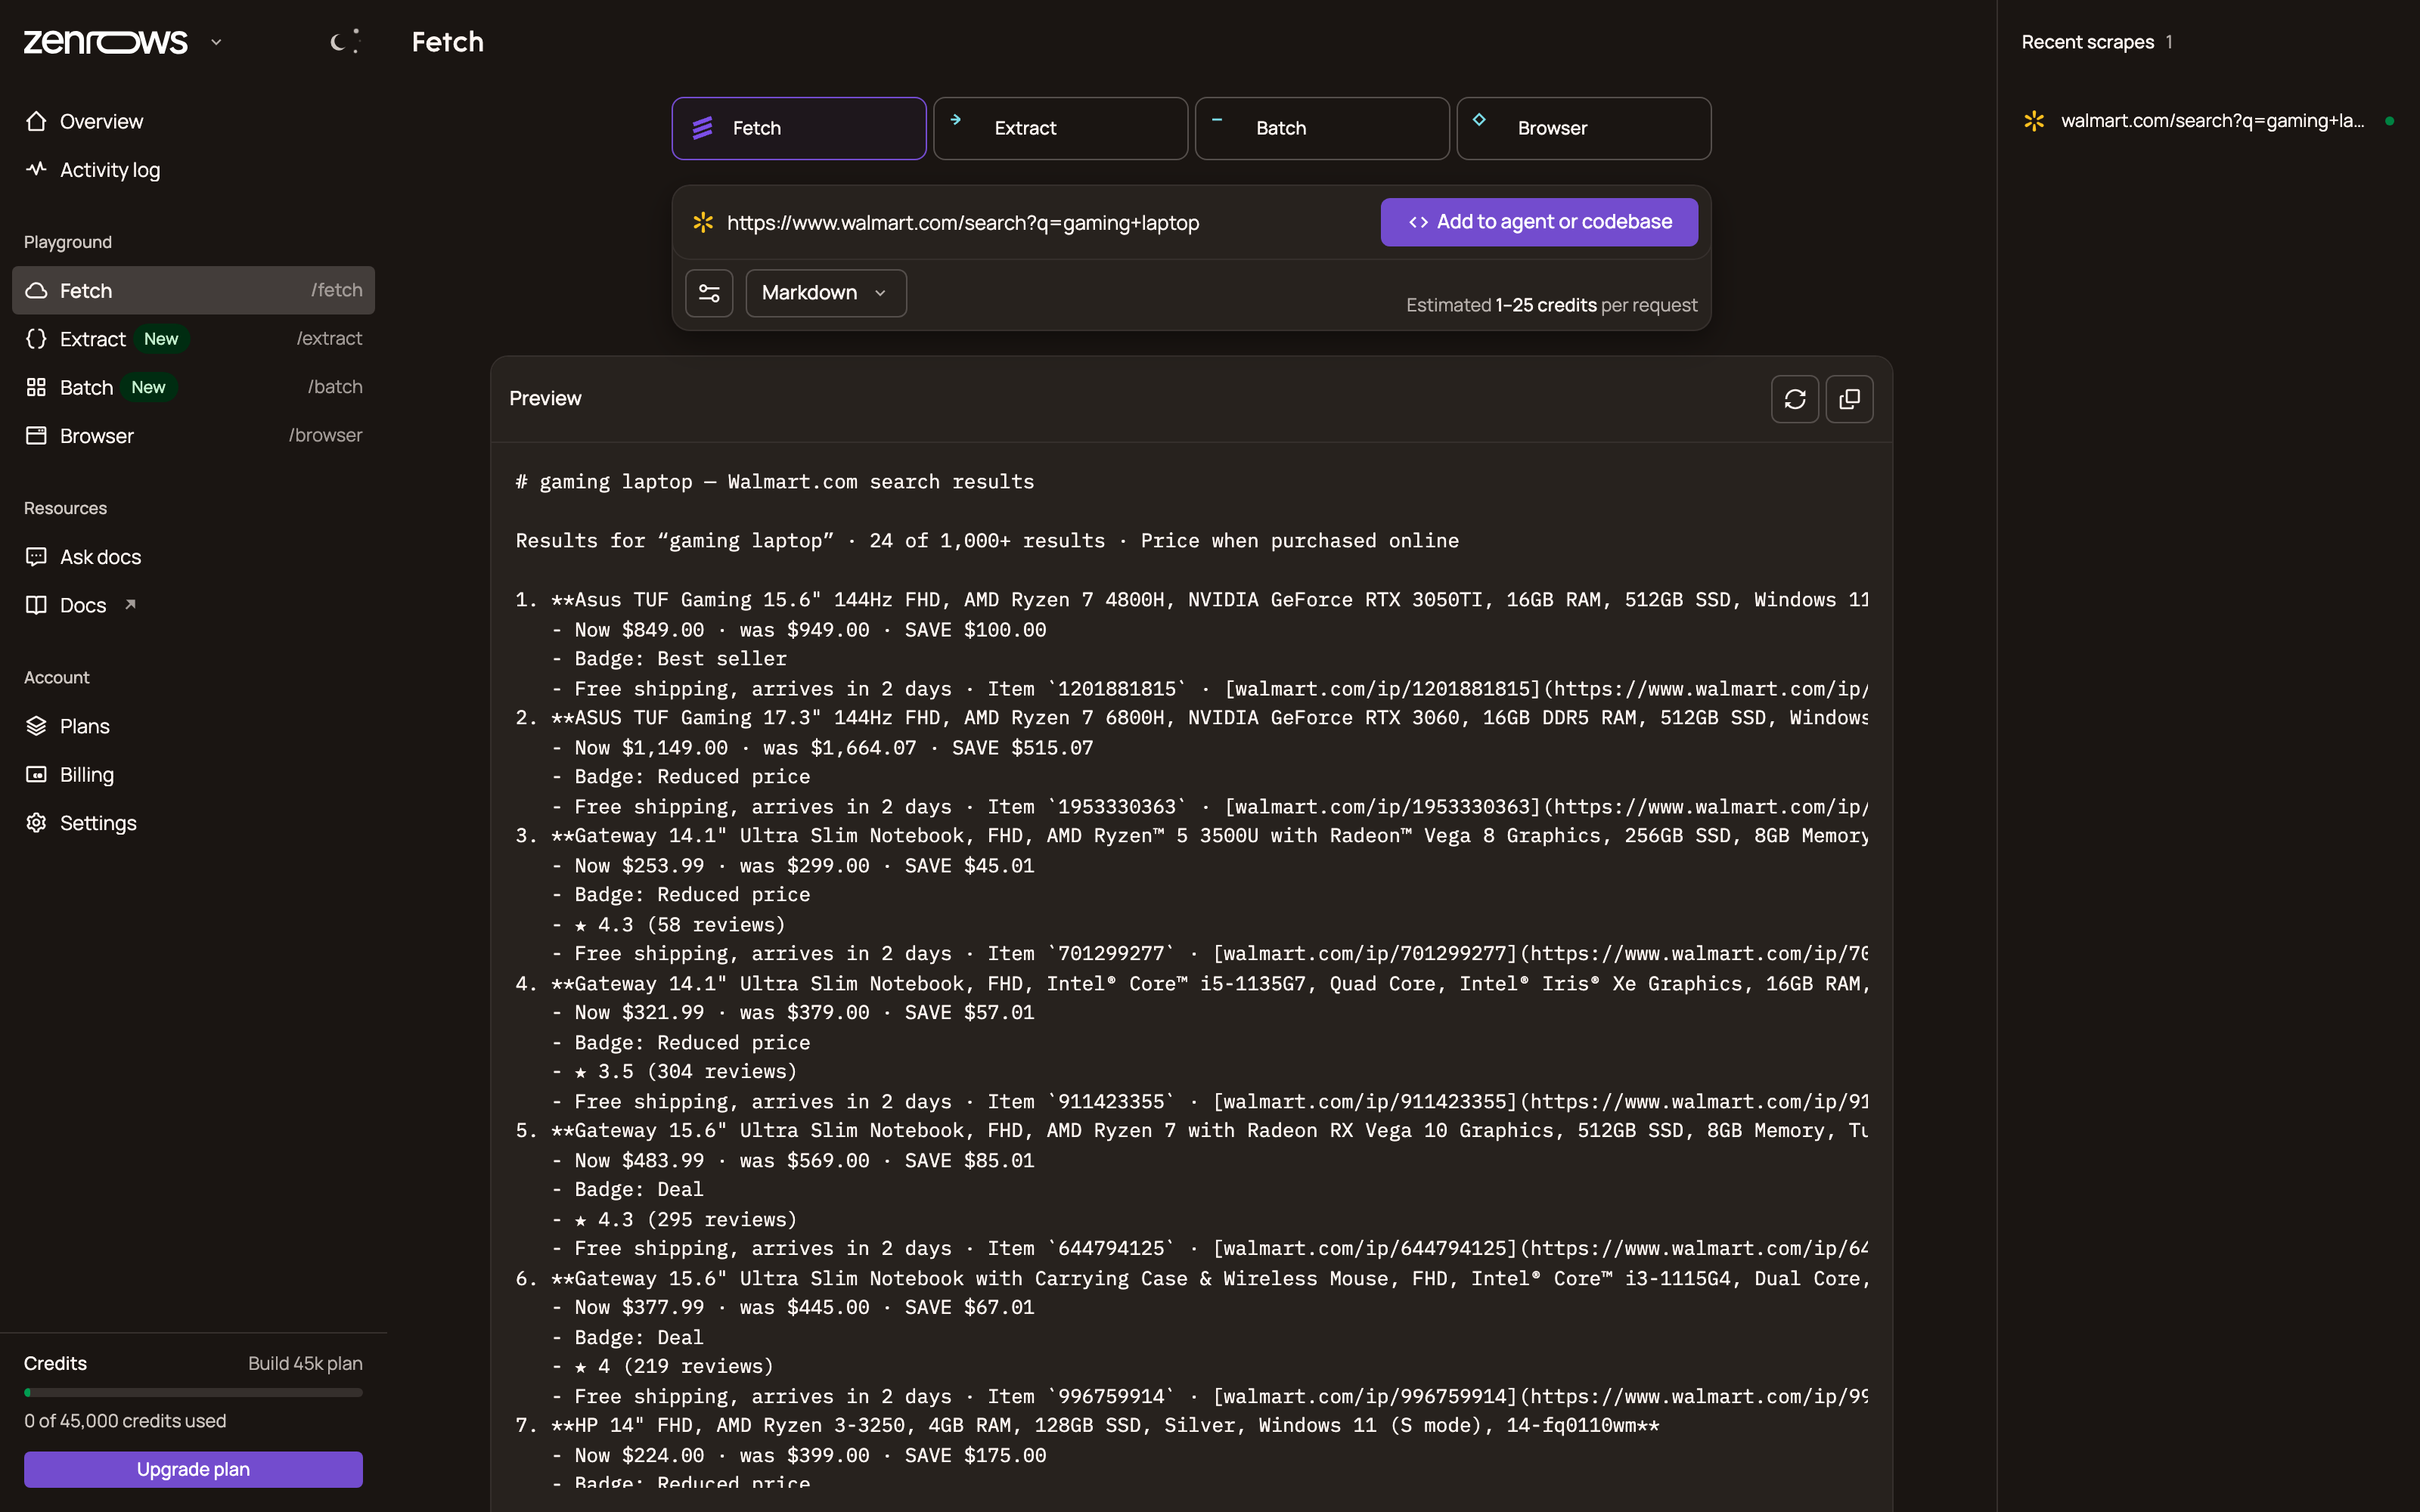
Task: Click the Plans layers icon
Action: (x=36, y=726)
